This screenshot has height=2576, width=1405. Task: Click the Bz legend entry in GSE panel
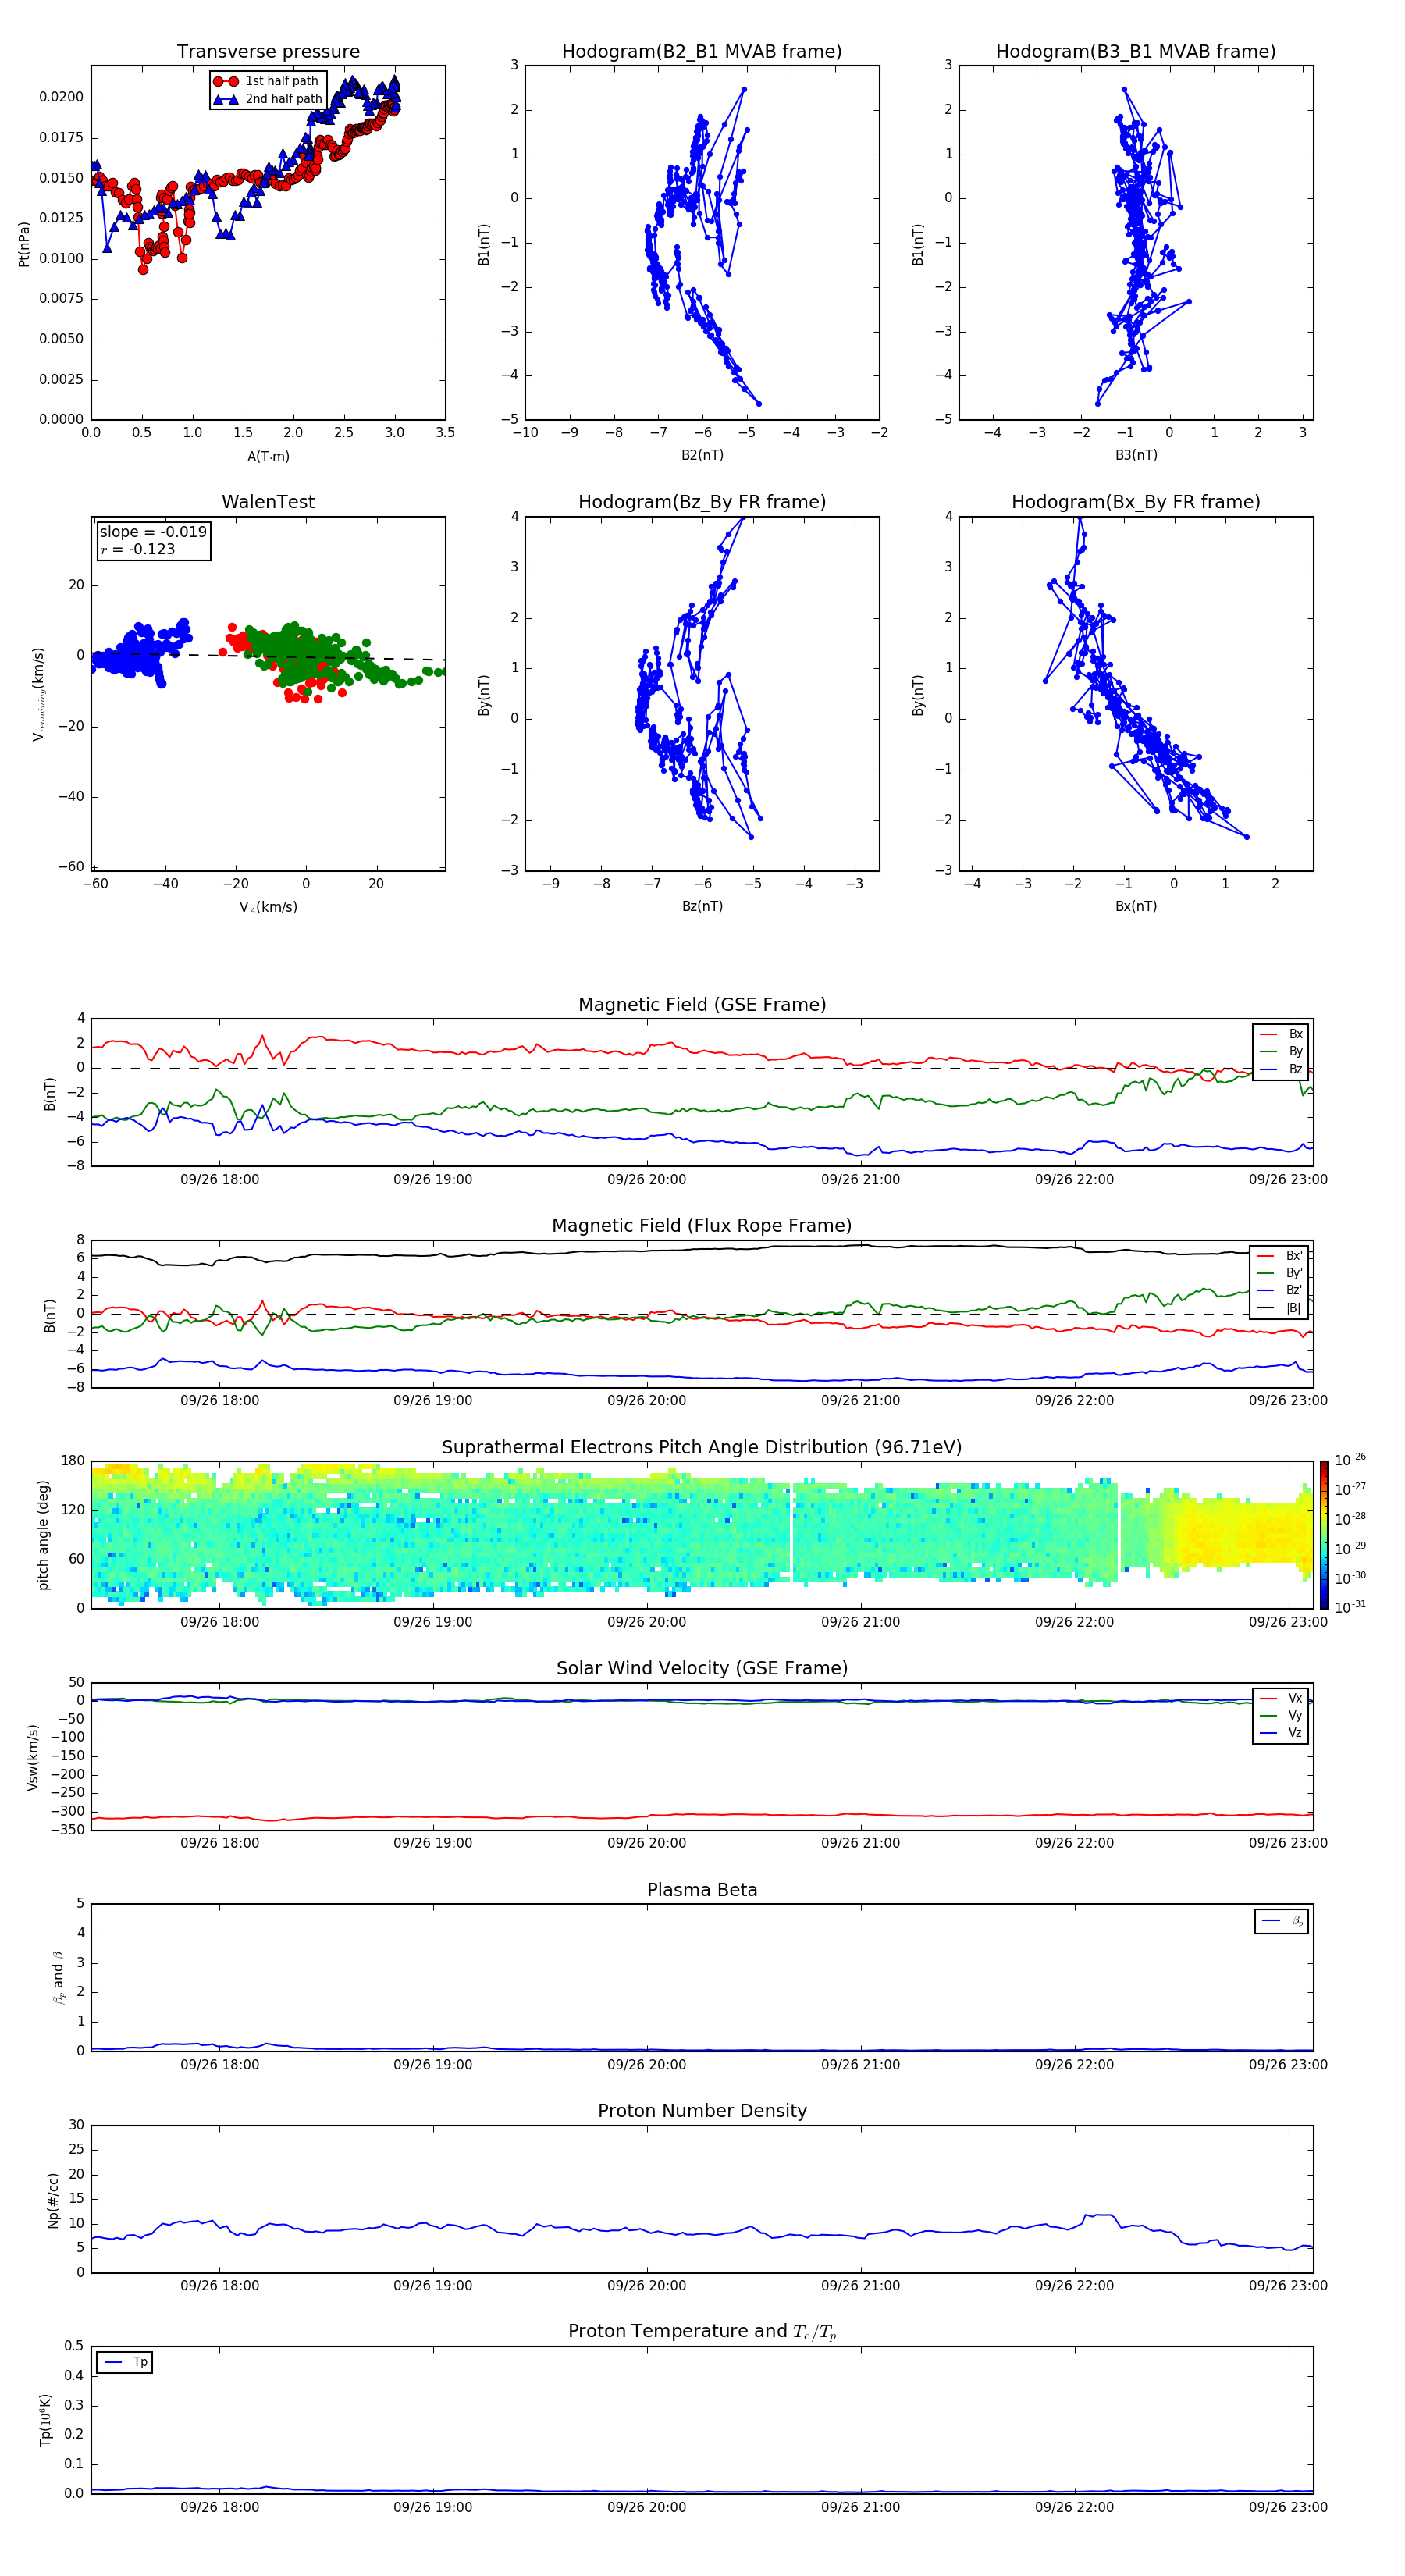[x=1281, y=1069]
